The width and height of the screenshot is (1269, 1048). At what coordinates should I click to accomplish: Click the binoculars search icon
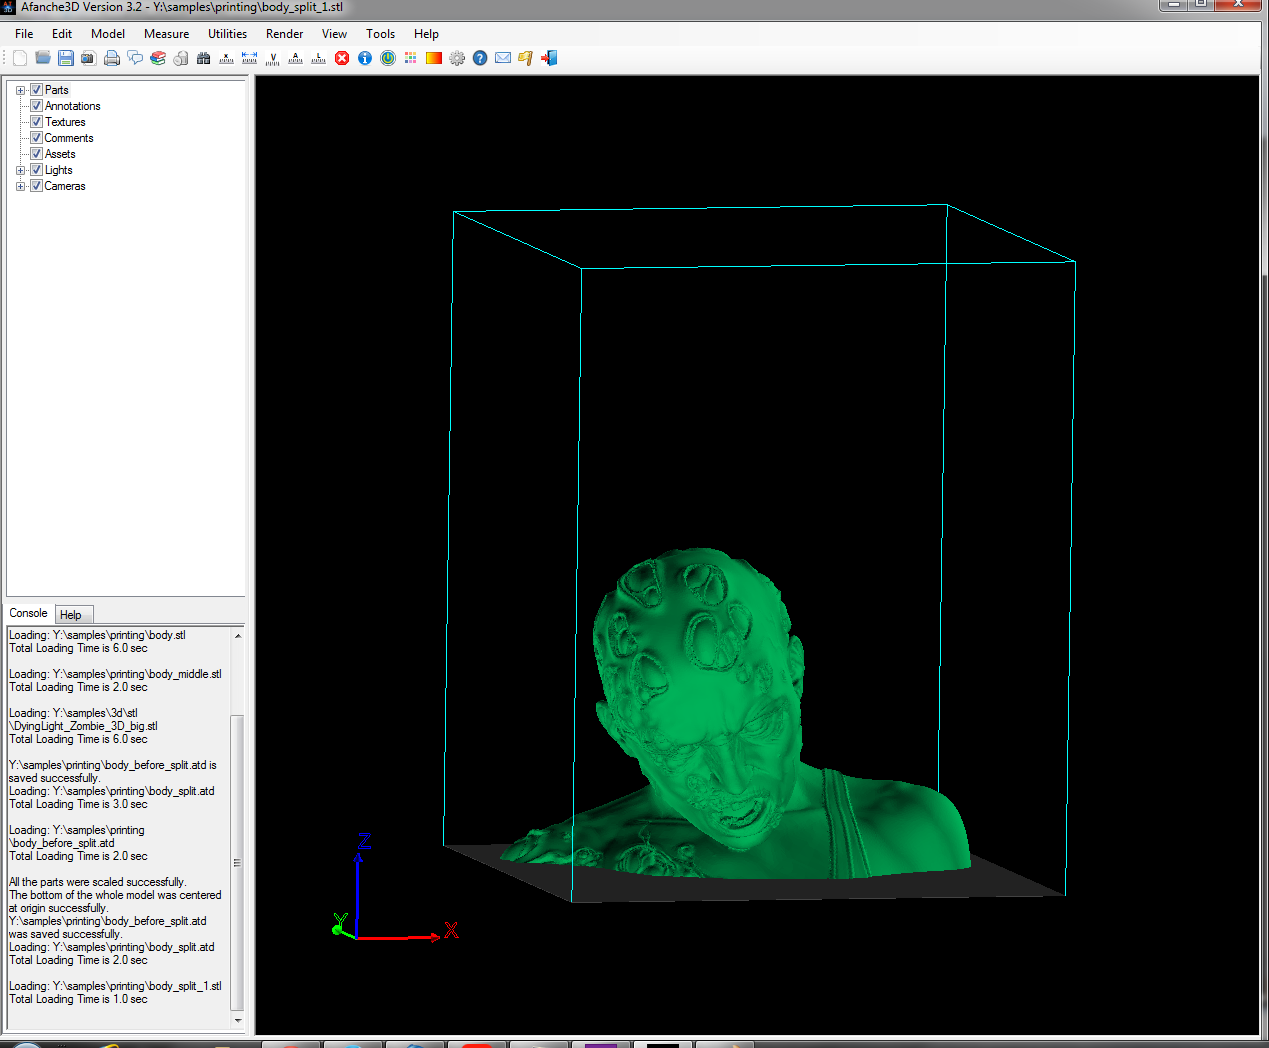[204, 58]
